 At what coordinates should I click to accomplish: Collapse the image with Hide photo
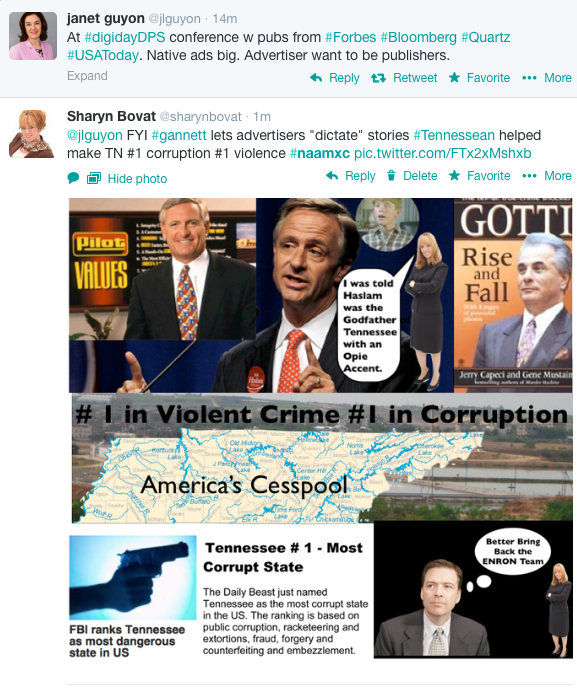(137, 179)
